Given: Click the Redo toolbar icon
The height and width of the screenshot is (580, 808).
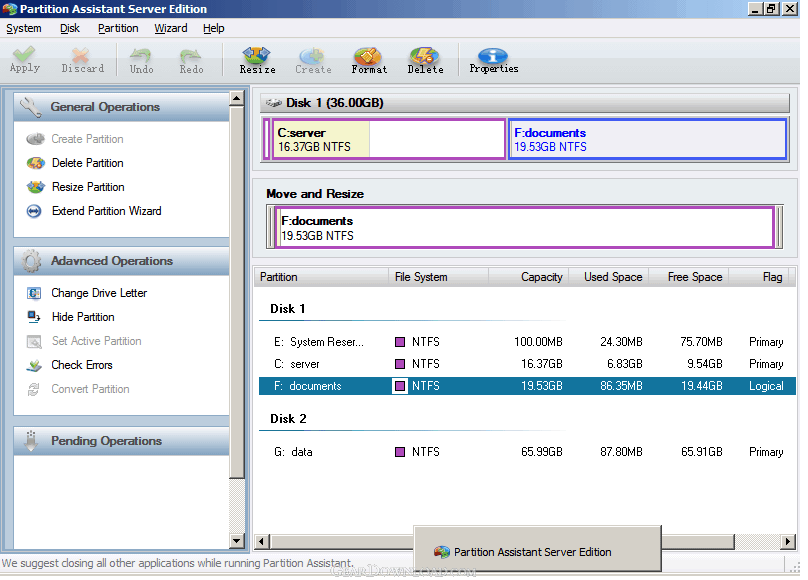Looking at the screenshot, I should (191, 55).
